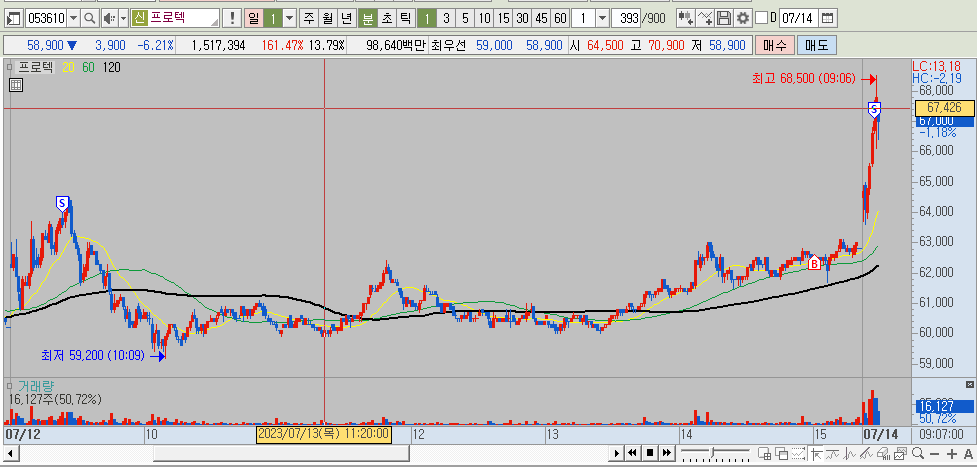The width and height of the screenshot is (977, 467).
Task: Select the 3 minute interval button
Action: 446,18
